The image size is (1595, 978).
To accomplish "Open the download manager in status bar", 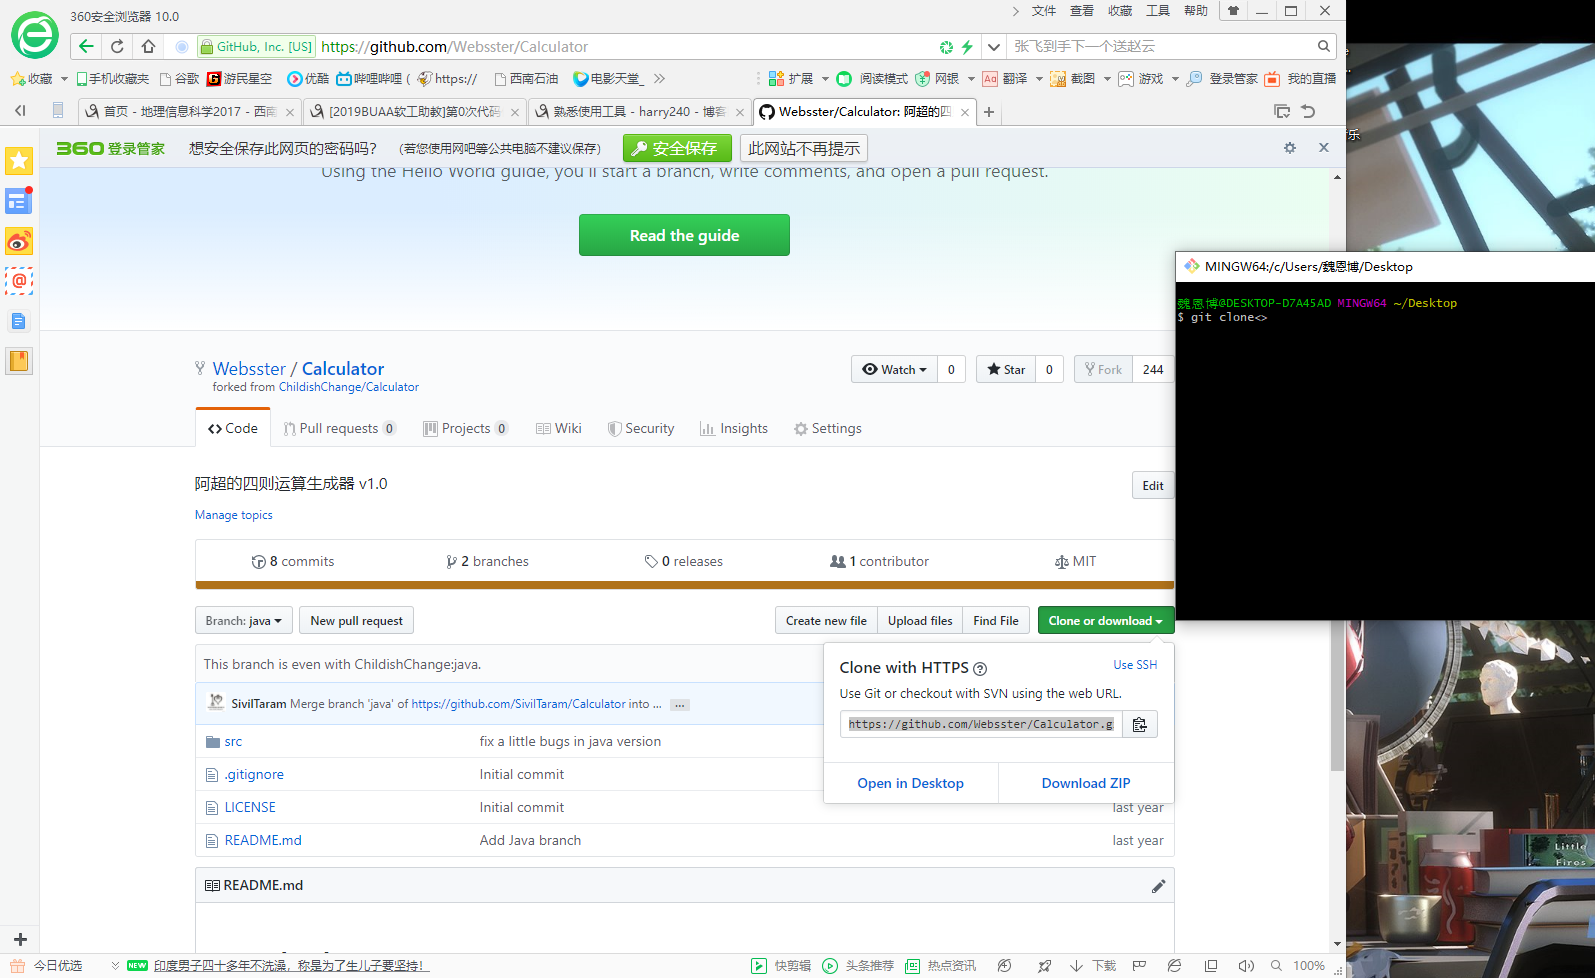I will [1093, 965].
